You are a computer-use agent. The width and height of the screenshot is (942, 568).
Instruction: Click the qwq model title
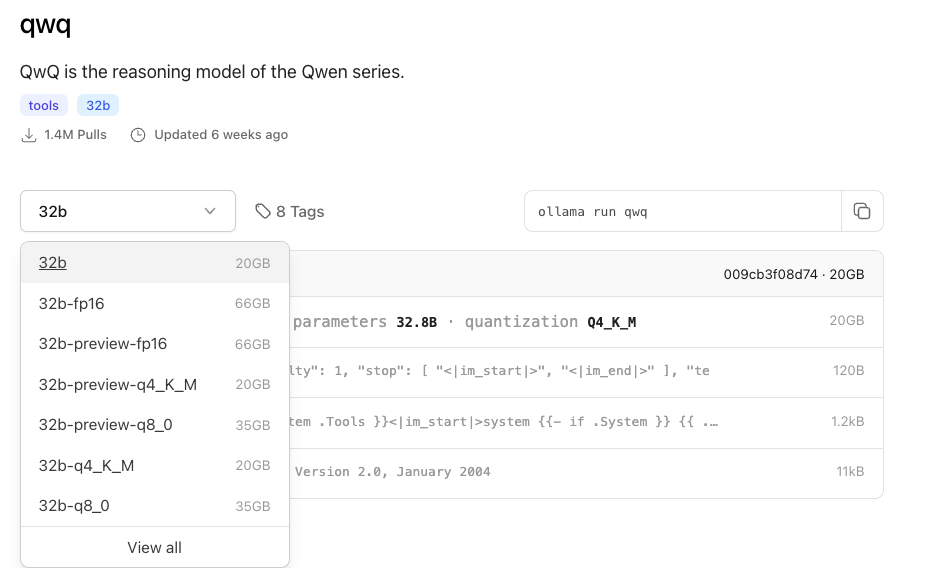(x=46, y=25)
